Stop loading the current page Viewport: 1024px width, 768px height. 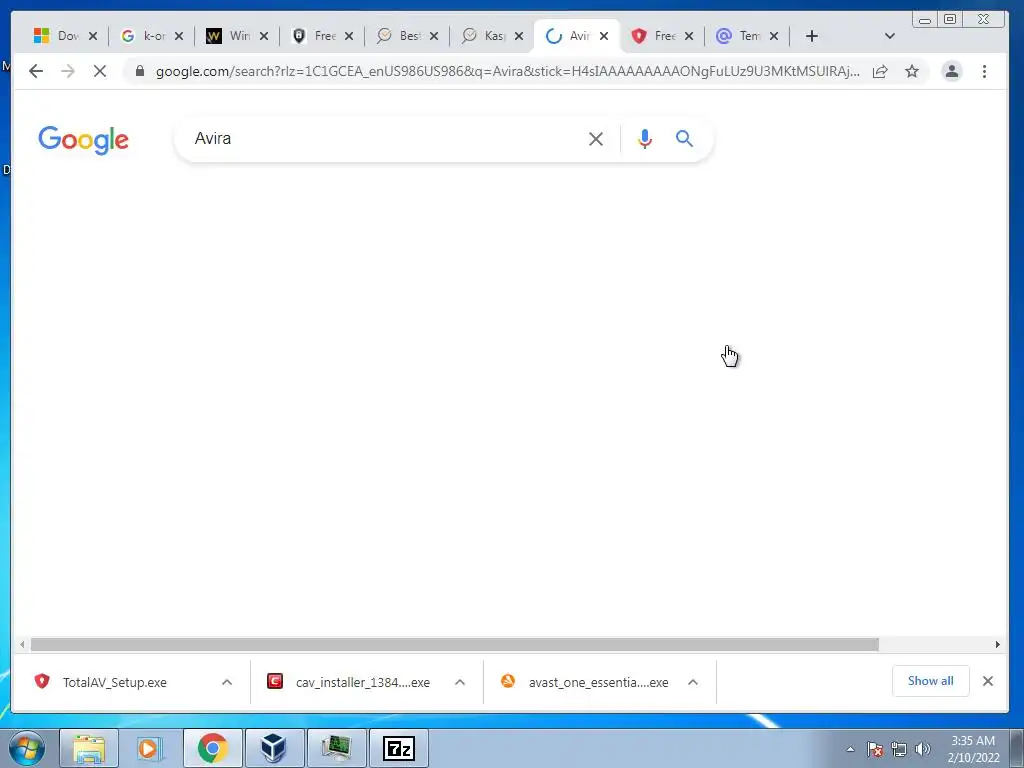100,71
